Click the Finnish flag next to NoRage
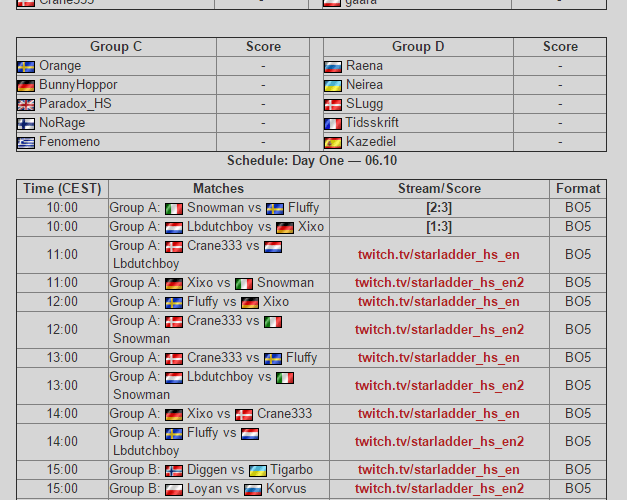The image size is (627, 500). [x=26, y=123]
